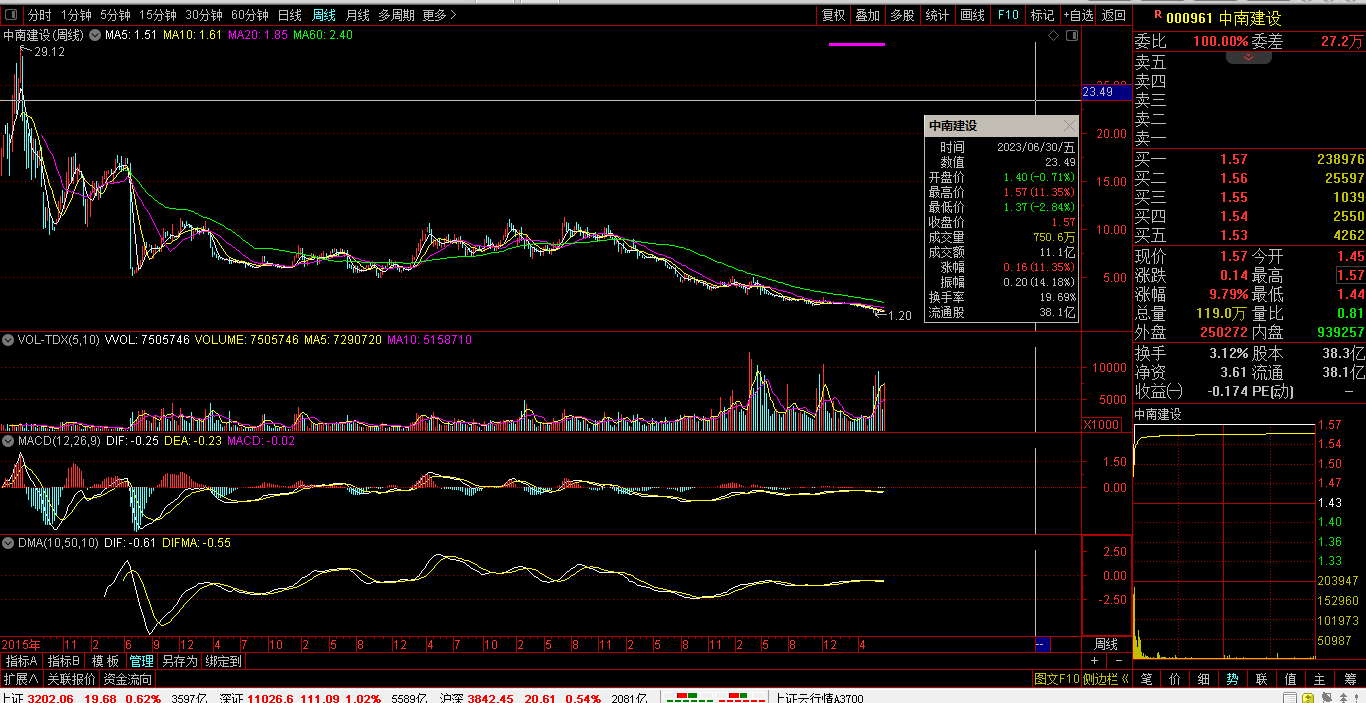The height and width of the screenshot is (703, 1366).
Task: Click the plus zoom-in button below chart
Action: point(1094,661)
